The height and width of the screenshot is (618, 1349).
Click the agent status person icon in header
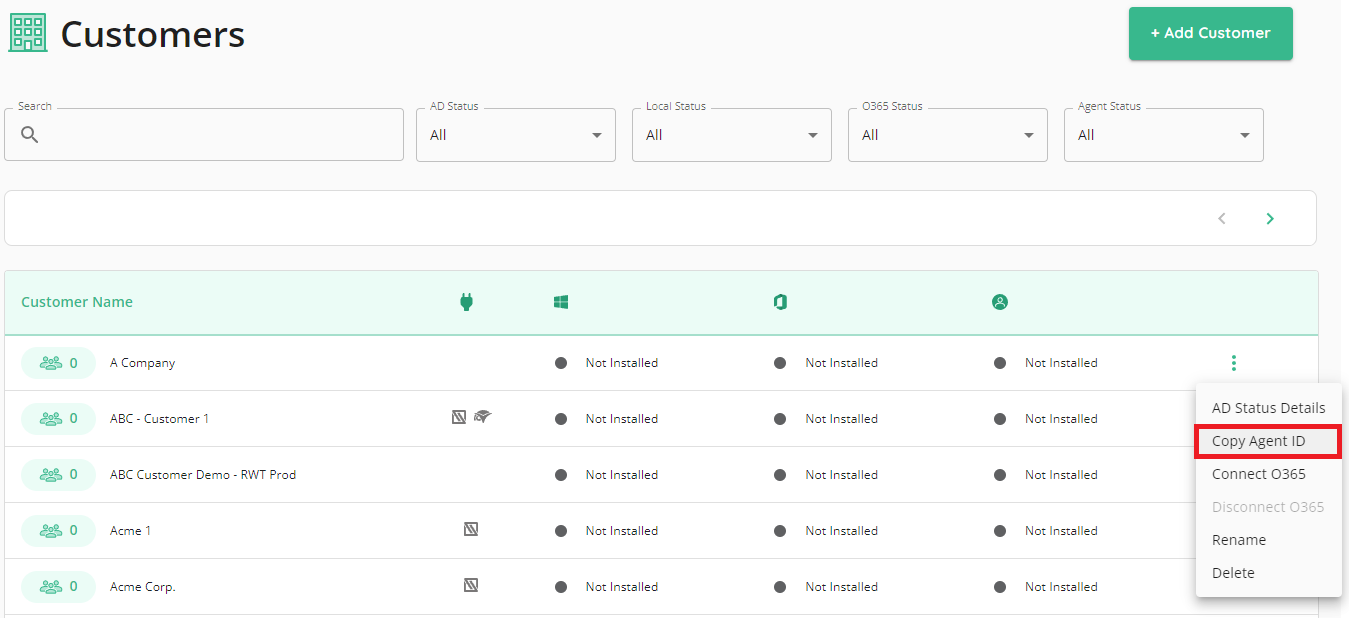click(x=1000, y=301)
